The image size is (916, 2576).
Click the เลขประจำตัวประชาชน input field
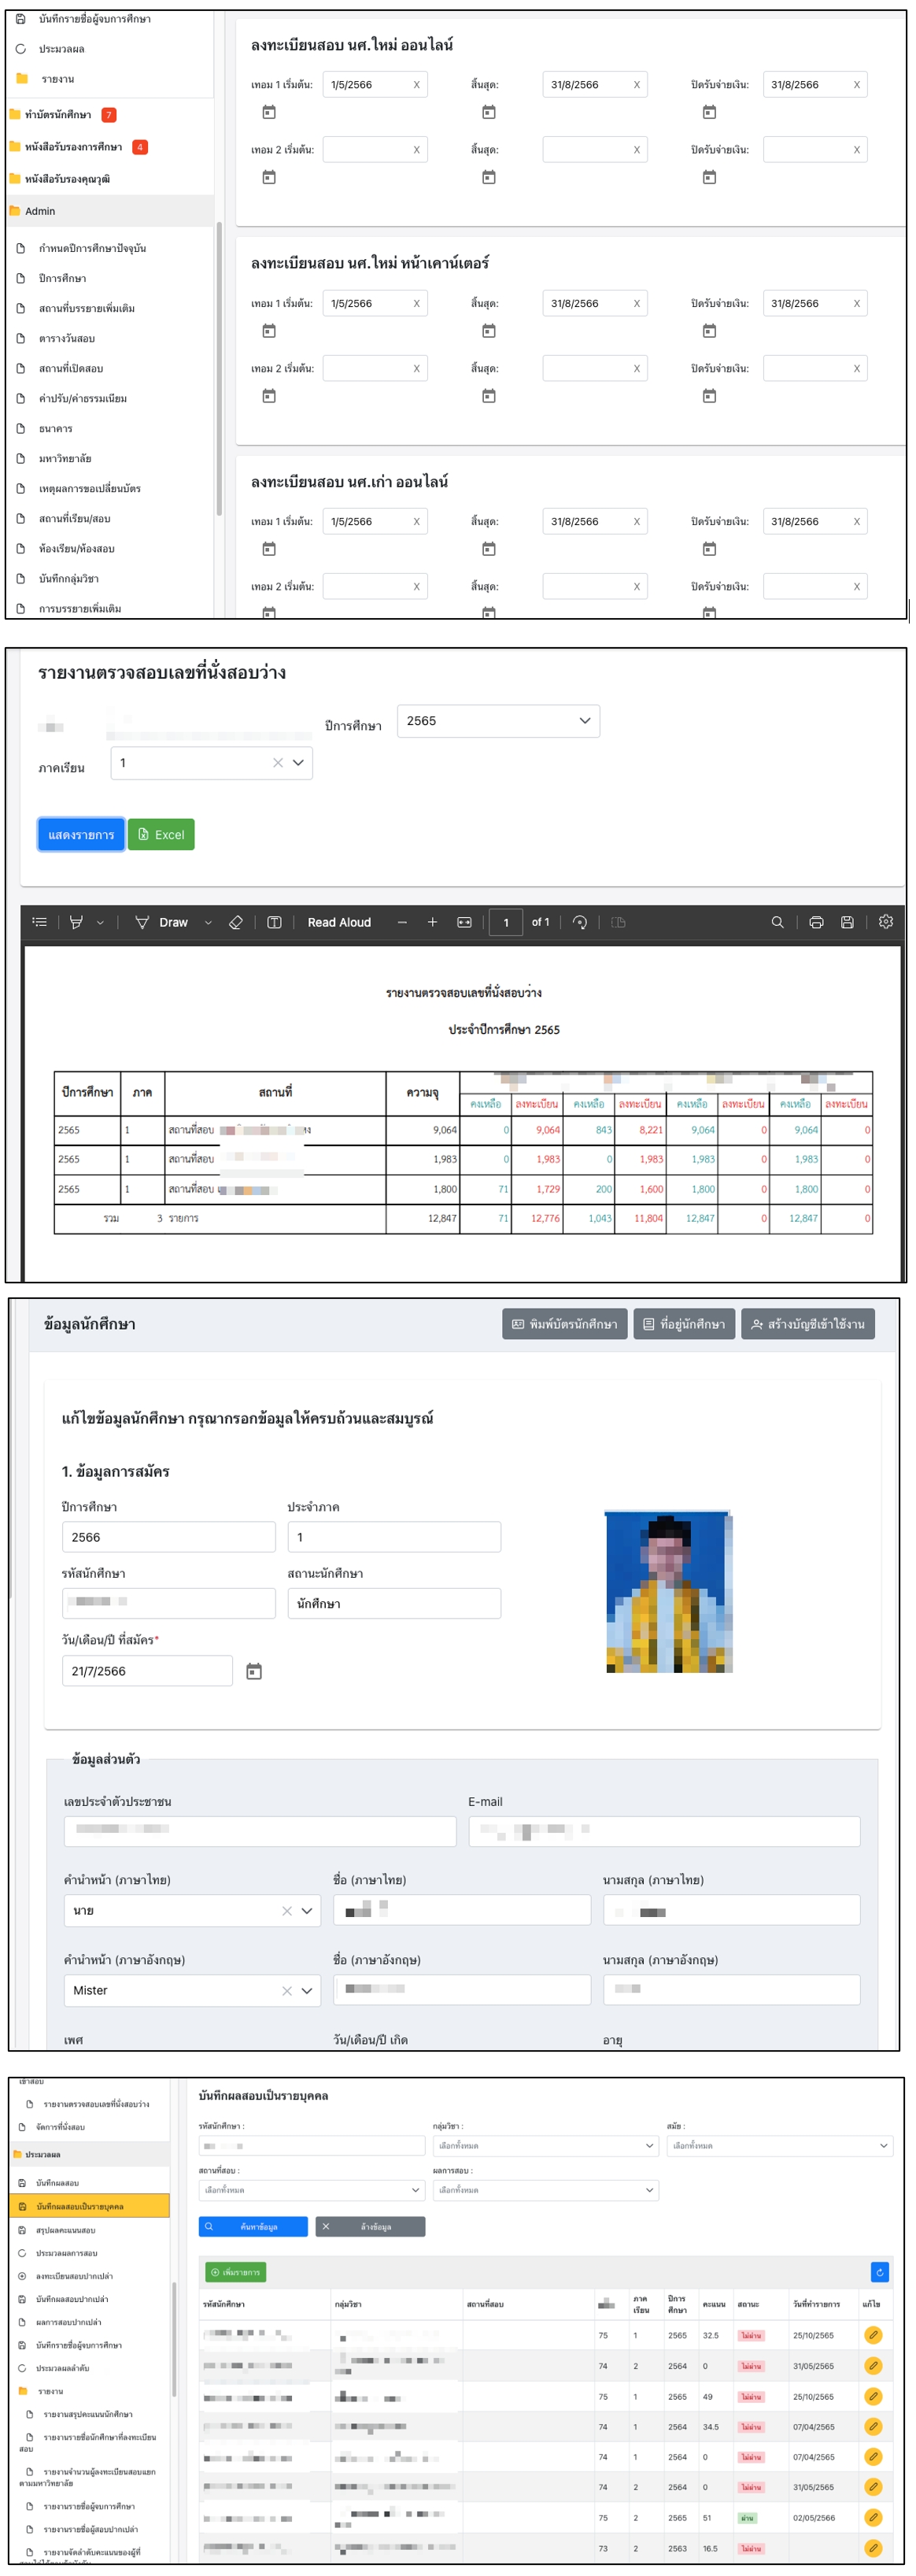[x=260, y=1832]
